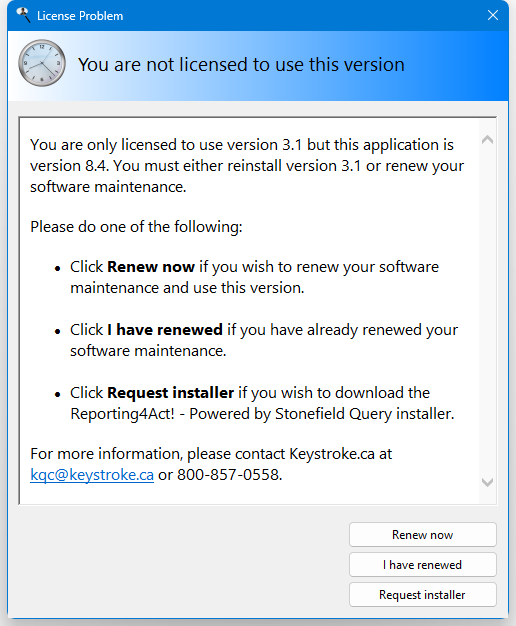Open the kqc@keystroke.ca email link
This screenshot has width=516, height=626.
pyautogui.click(x=92, y=475)
